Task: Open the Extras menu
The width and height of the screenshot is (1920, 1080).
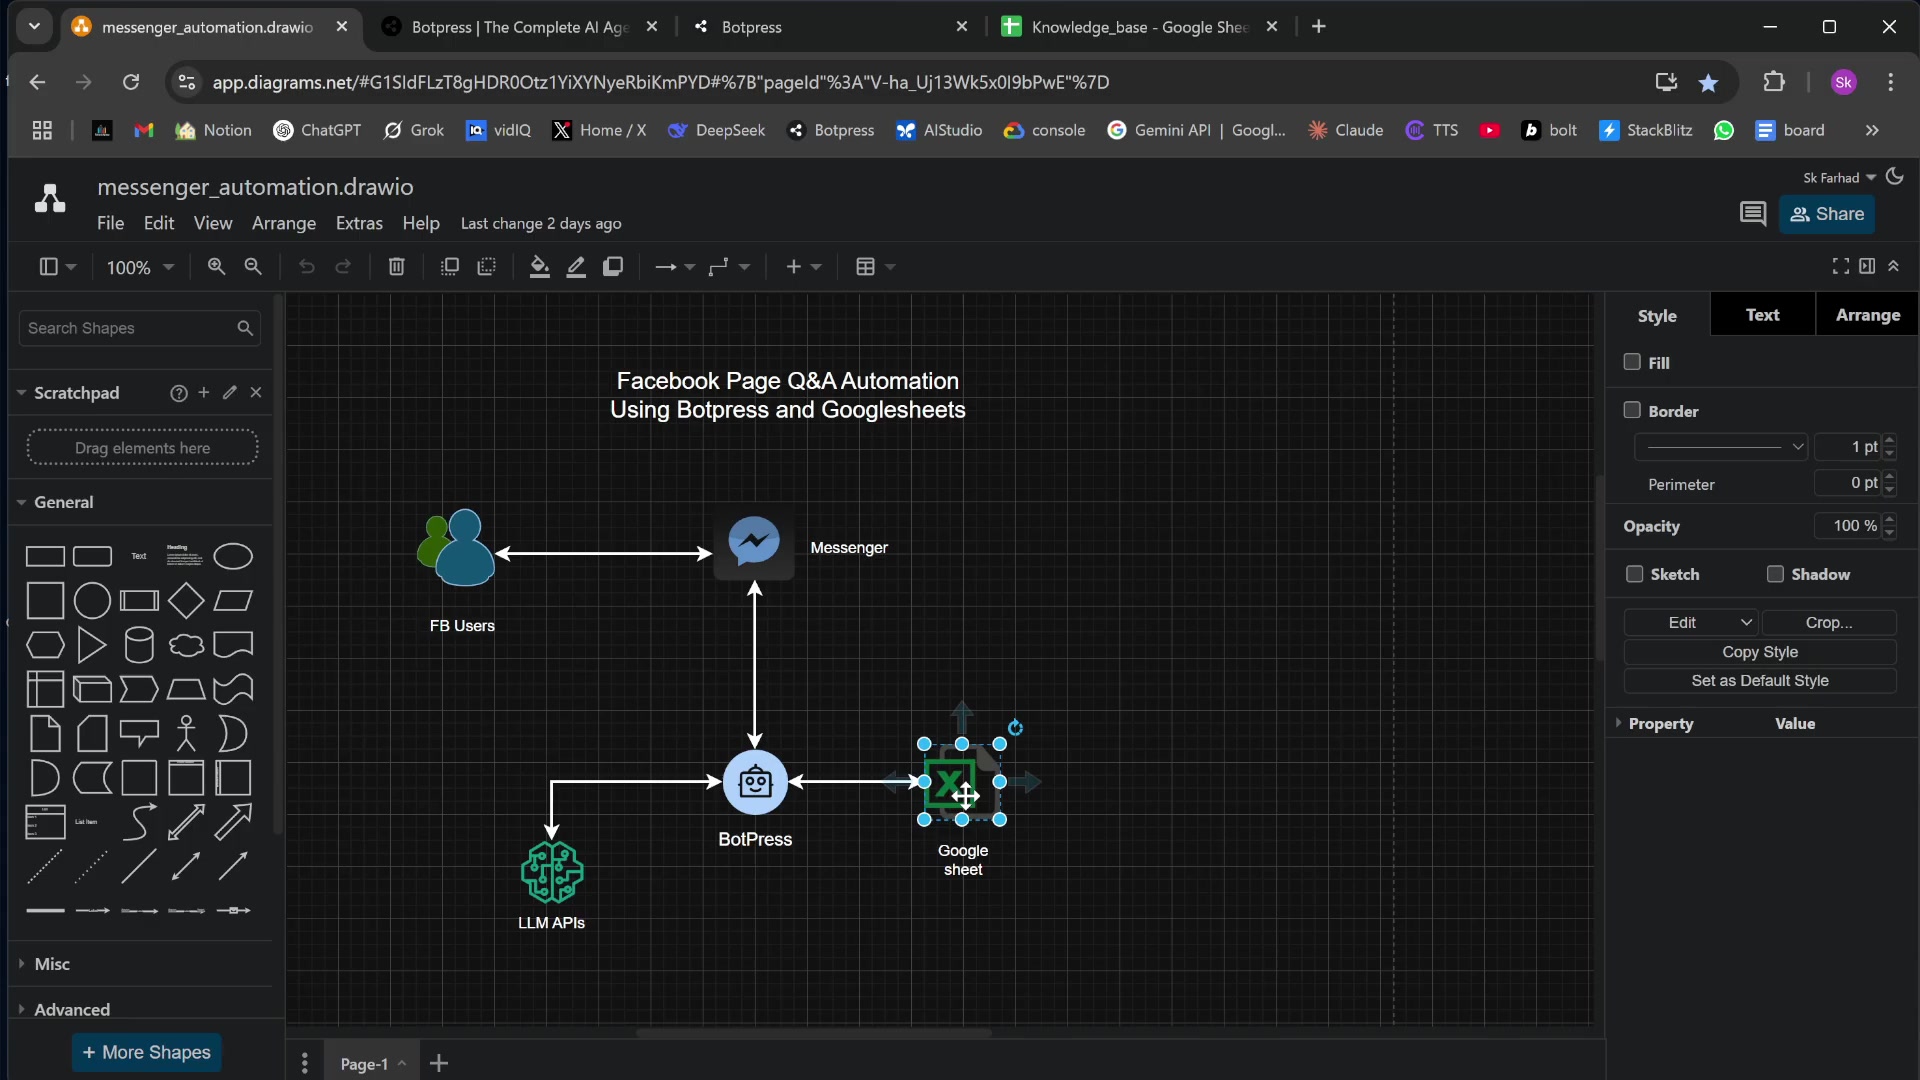Action: [359, 223]
